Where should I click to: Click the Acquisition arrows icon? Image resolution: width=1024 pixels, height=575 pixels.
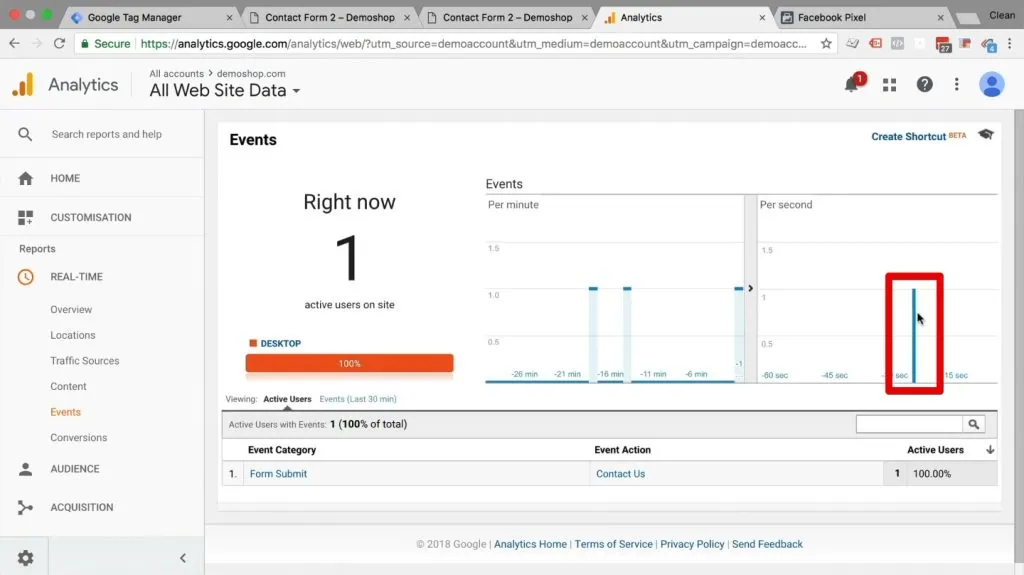25,507
